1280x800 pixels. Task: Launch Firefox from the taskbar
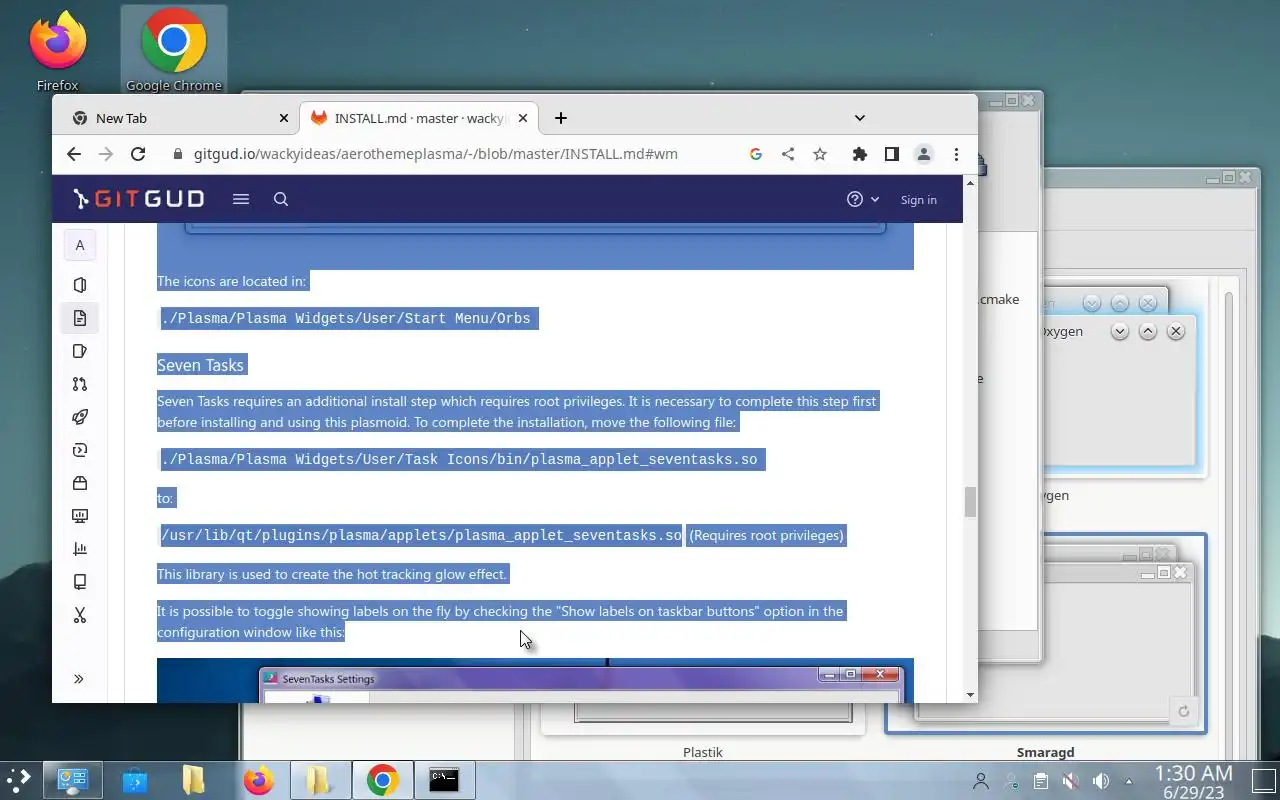[x=258, y=780]
